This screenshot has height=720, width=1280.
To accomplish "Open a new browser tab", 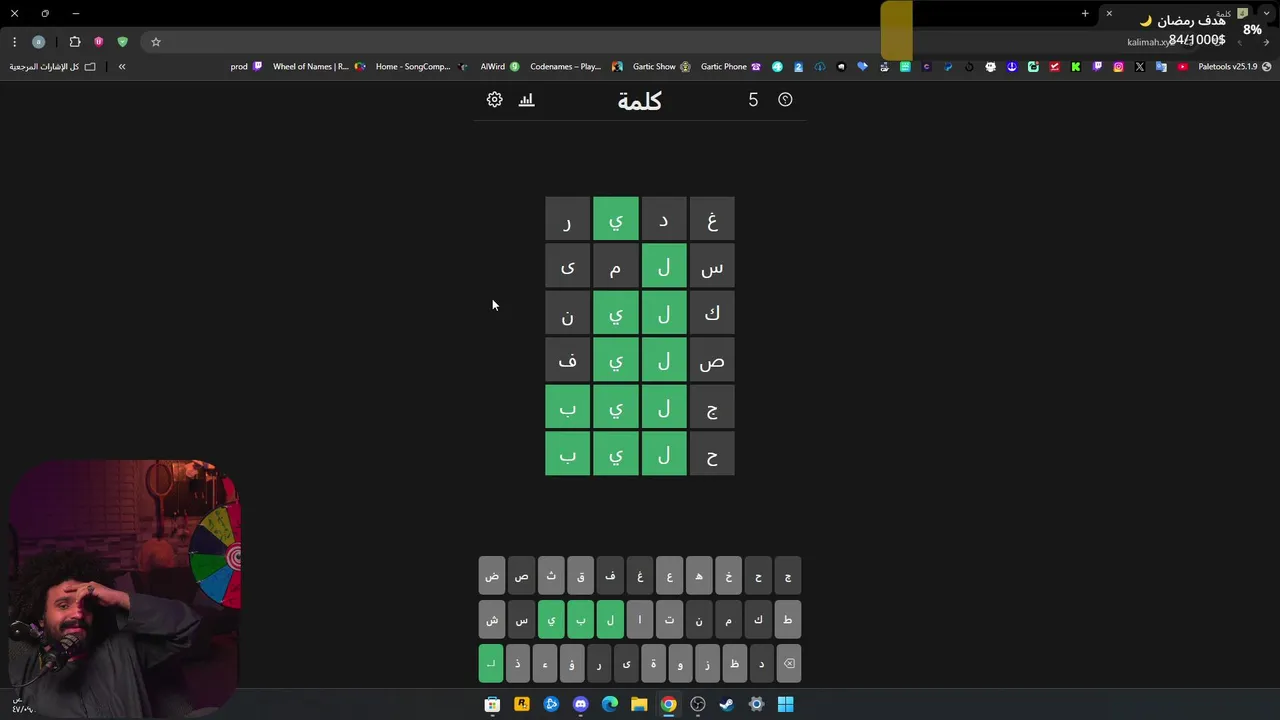I will [1085, 14].
